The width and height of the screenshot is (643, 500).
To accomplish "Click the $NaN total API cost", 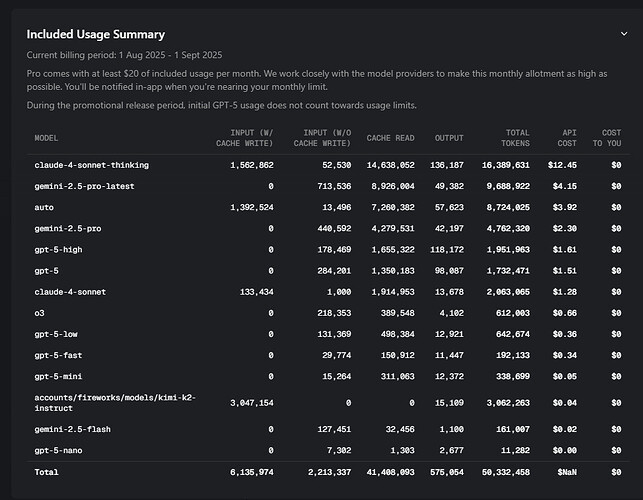I will pos(567,472).
